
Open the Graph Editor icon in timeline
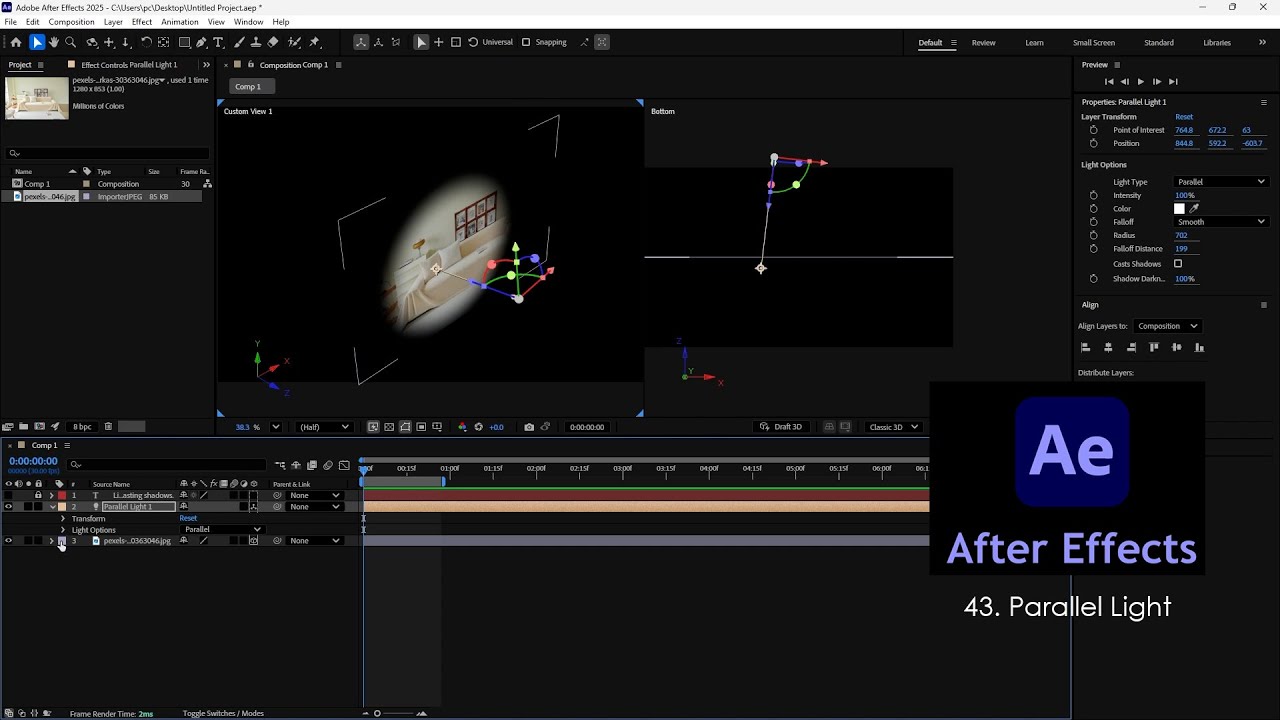(x=344, y=465)
